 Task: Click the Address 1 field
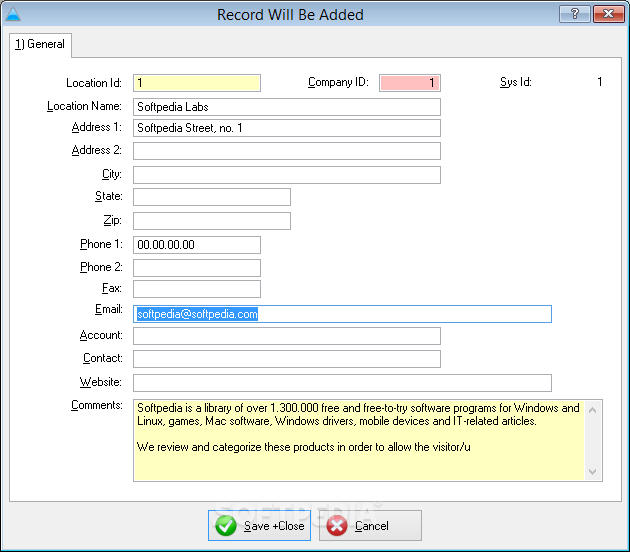(287, 128)
